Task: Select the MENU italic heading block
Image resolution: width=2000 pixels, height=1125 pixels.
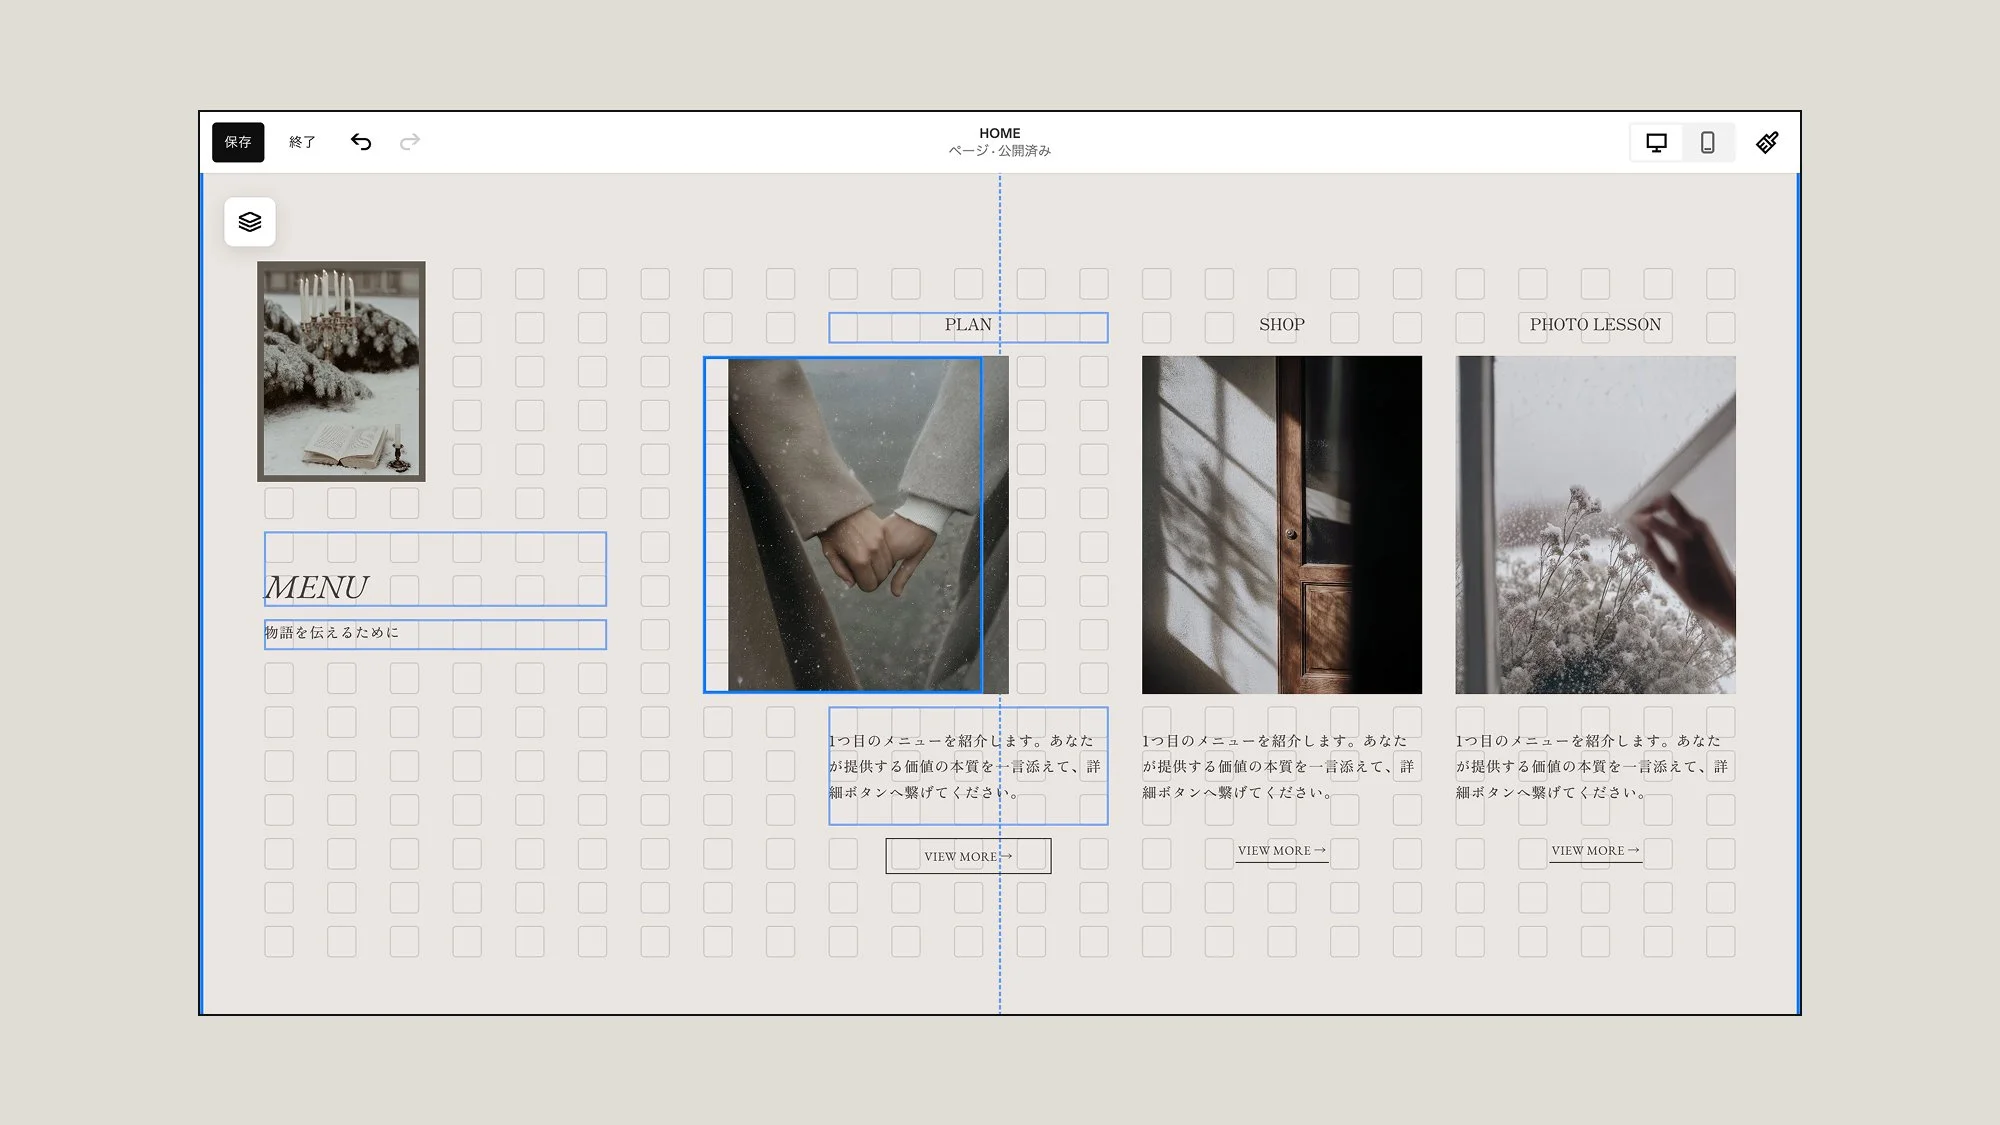Action: pos(434,570)
